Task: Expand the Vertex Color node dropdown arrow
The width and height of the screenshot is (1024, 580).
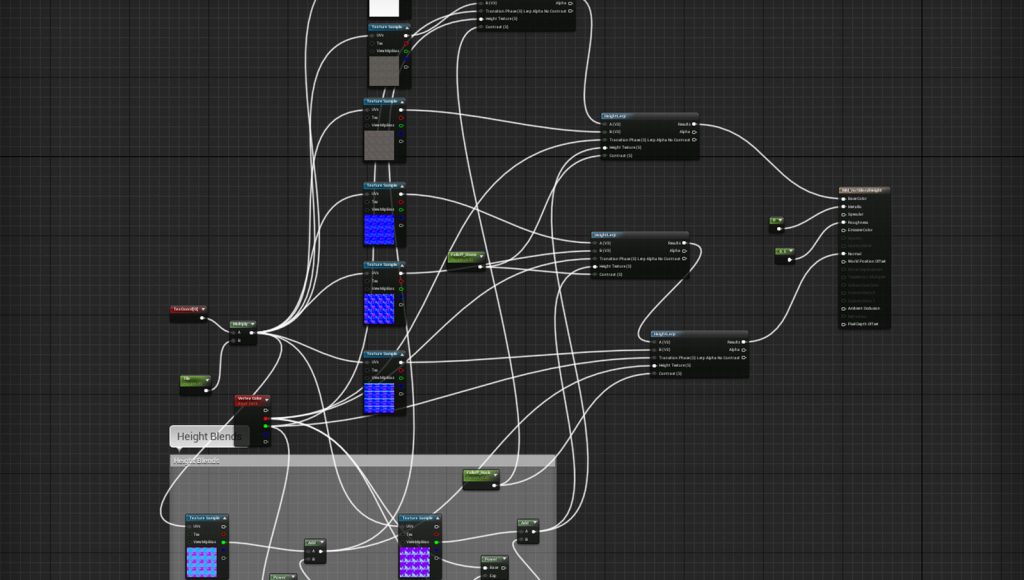Action: (268, 399)
